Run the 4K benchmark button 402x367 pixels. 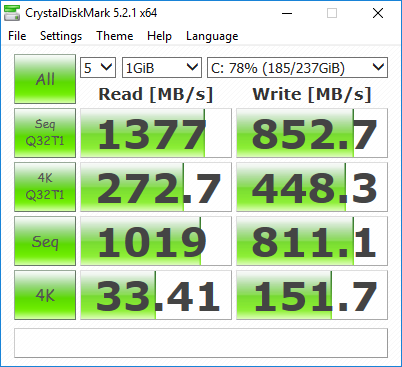click(x=45, y=295)
